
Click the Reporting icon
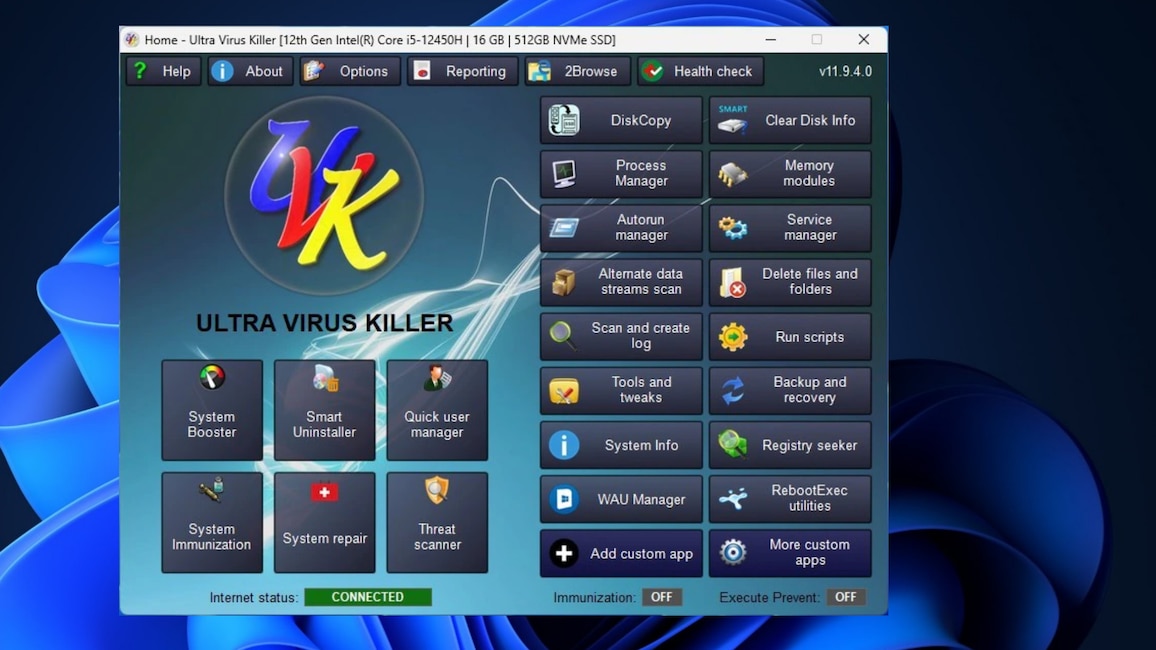click(x=422, y=71)
